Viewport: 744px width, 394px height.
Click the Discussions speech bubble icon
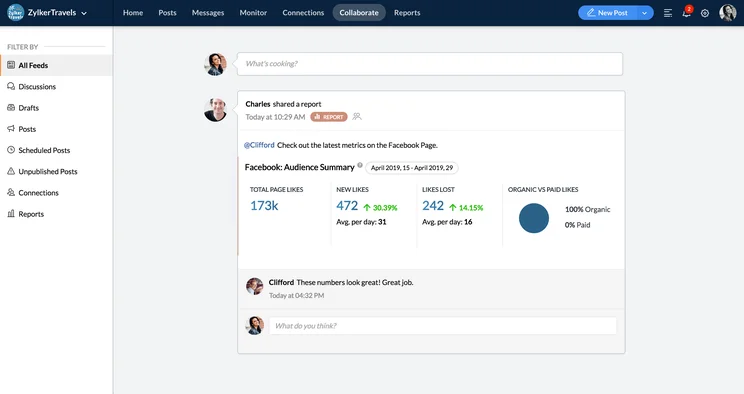tap(11, 86)
